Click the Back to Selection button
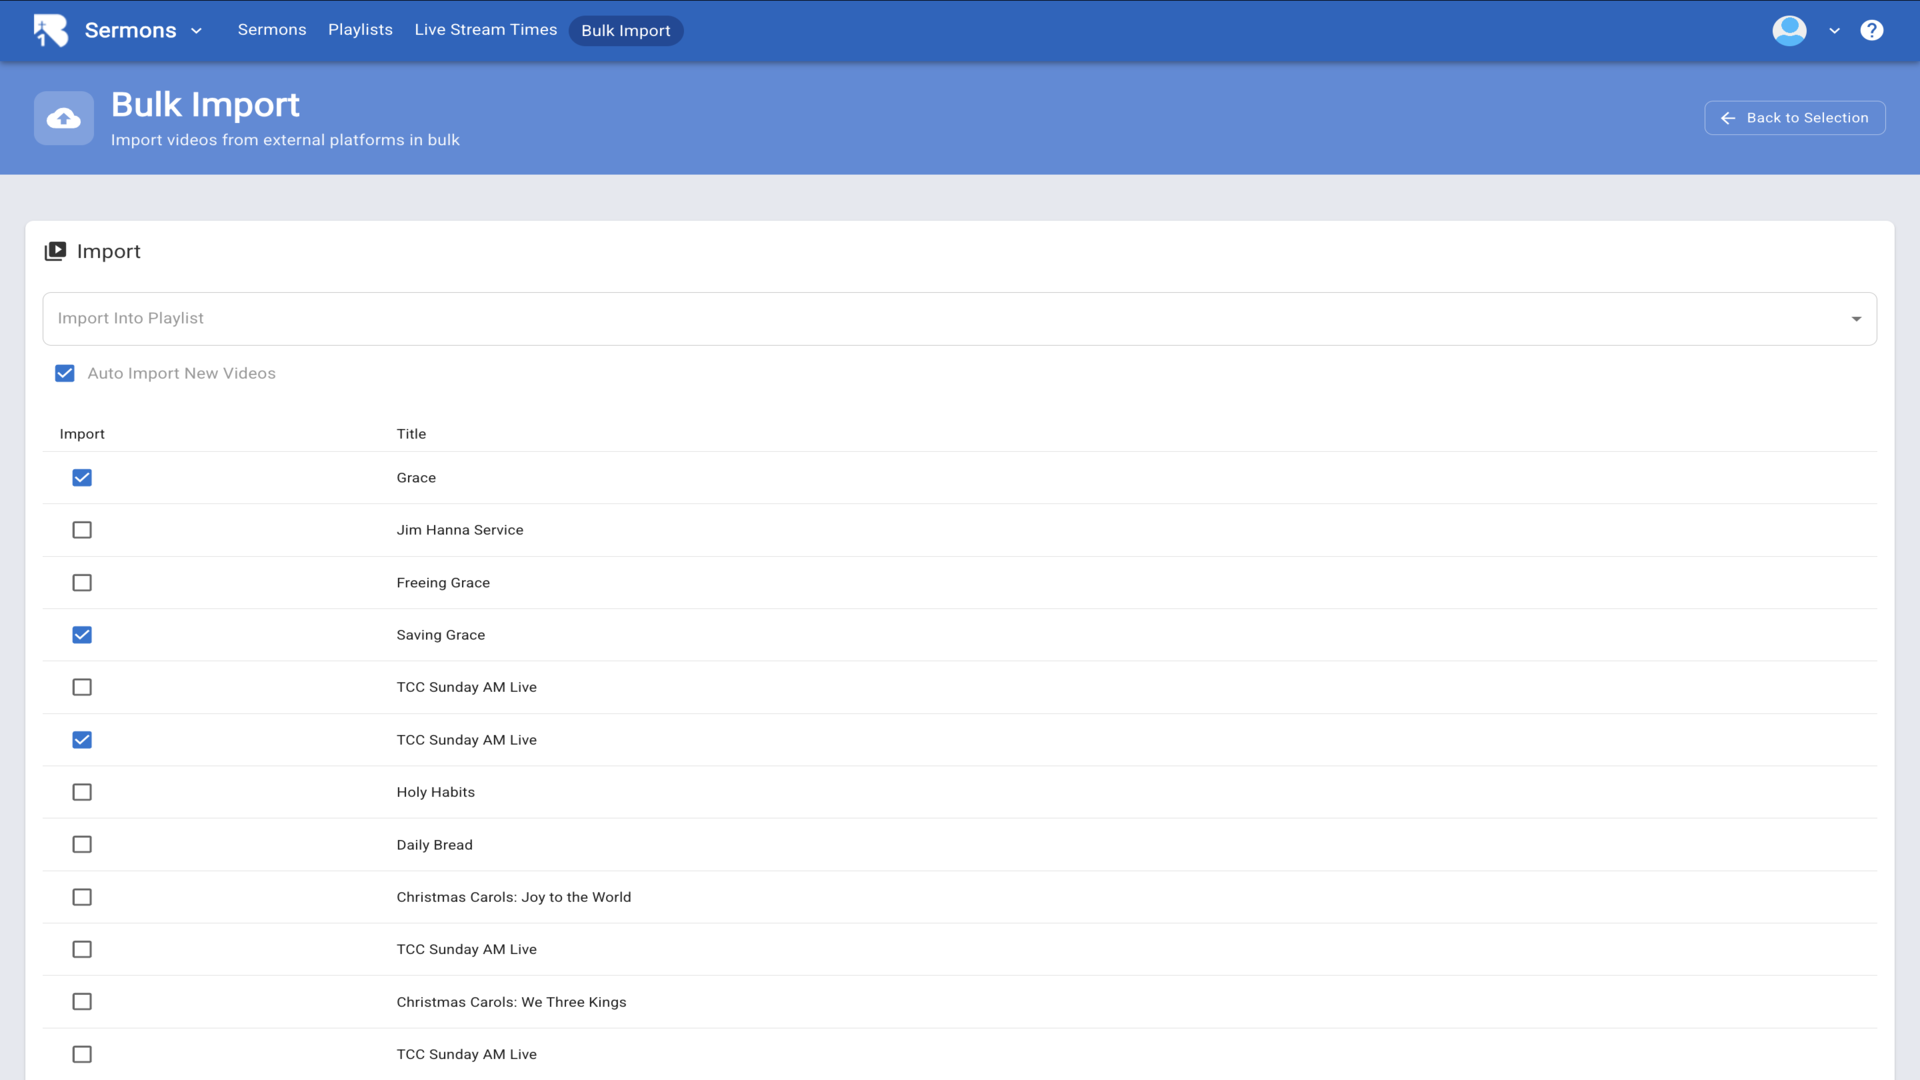 tap(1794, 118)
